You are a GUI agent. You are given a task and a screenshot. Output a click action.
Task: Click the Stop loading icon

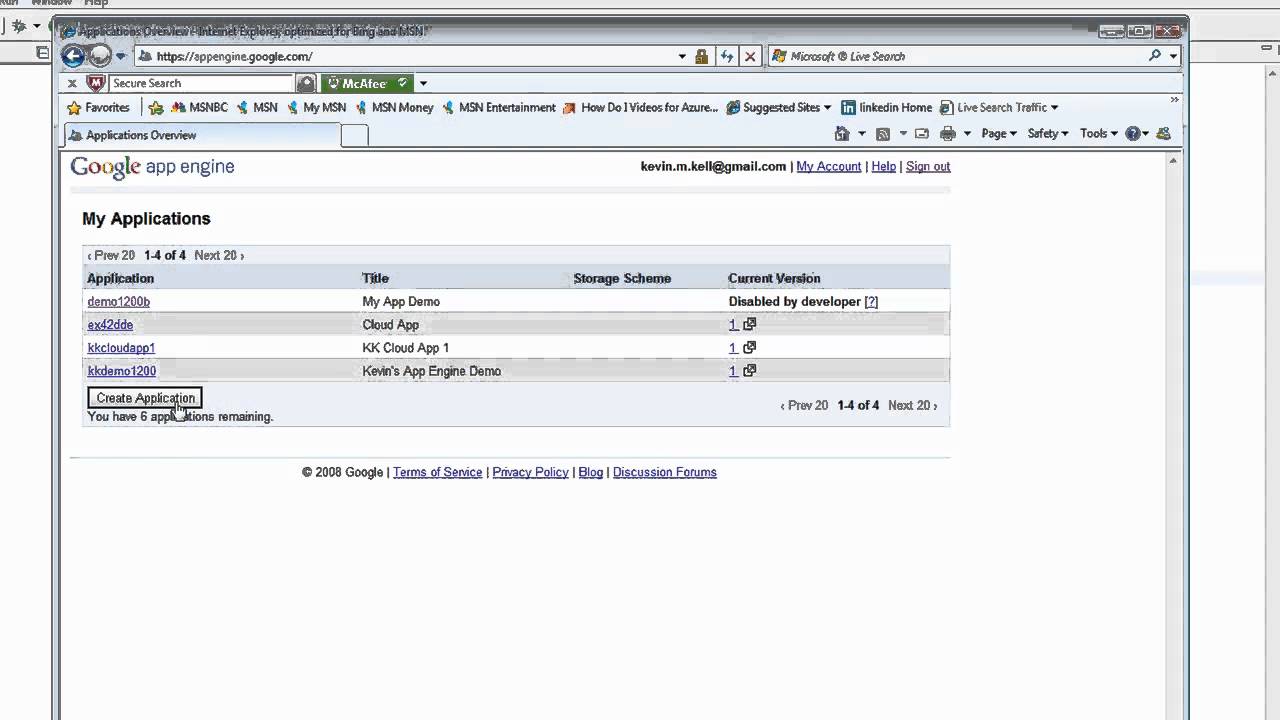pyautogui.click(x=750, y=56)
